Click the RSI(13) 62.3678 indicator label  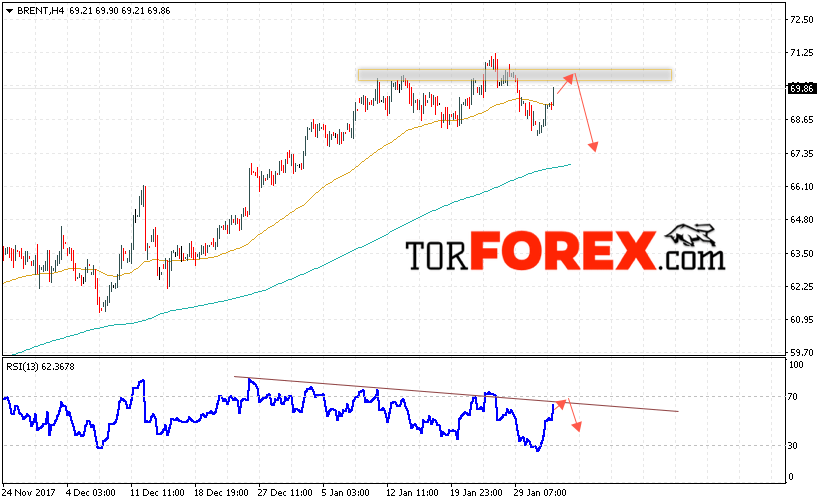40,367
